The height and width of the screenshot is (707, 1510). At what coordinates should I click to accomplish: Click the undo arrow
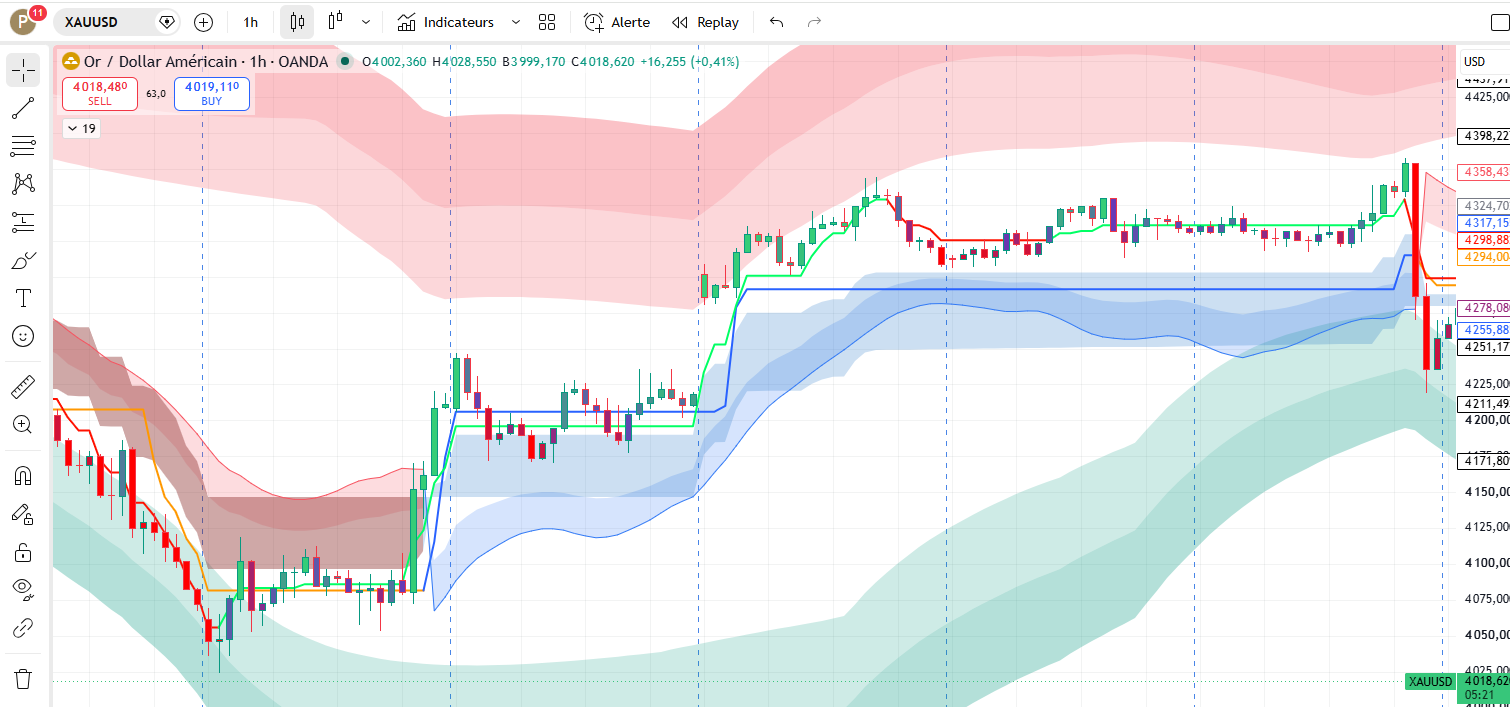point(777,22)
